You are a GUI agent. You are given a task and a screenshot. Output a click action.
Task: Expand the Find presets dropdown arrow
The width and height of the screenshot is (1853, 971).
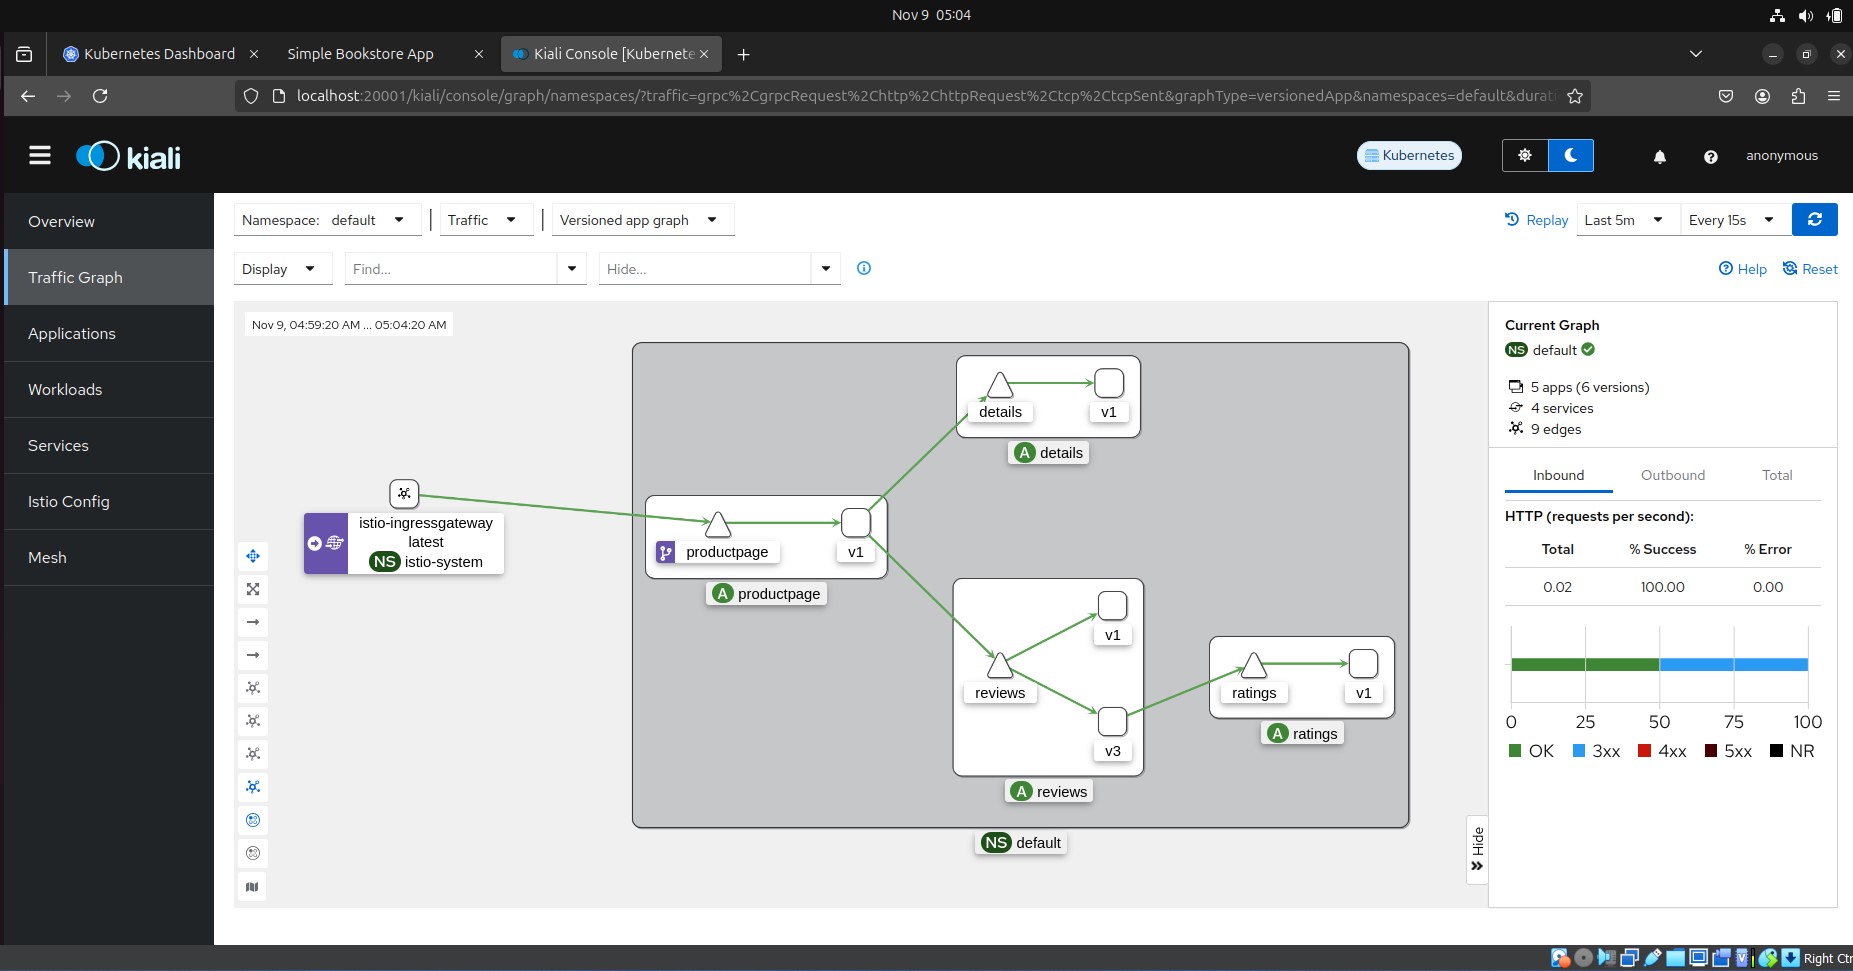572,269
